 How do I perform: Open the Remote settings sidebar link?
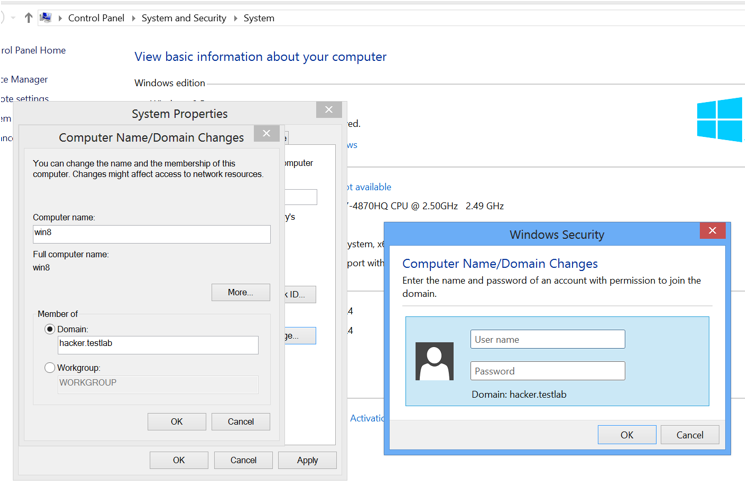click(x=24, y=98)
